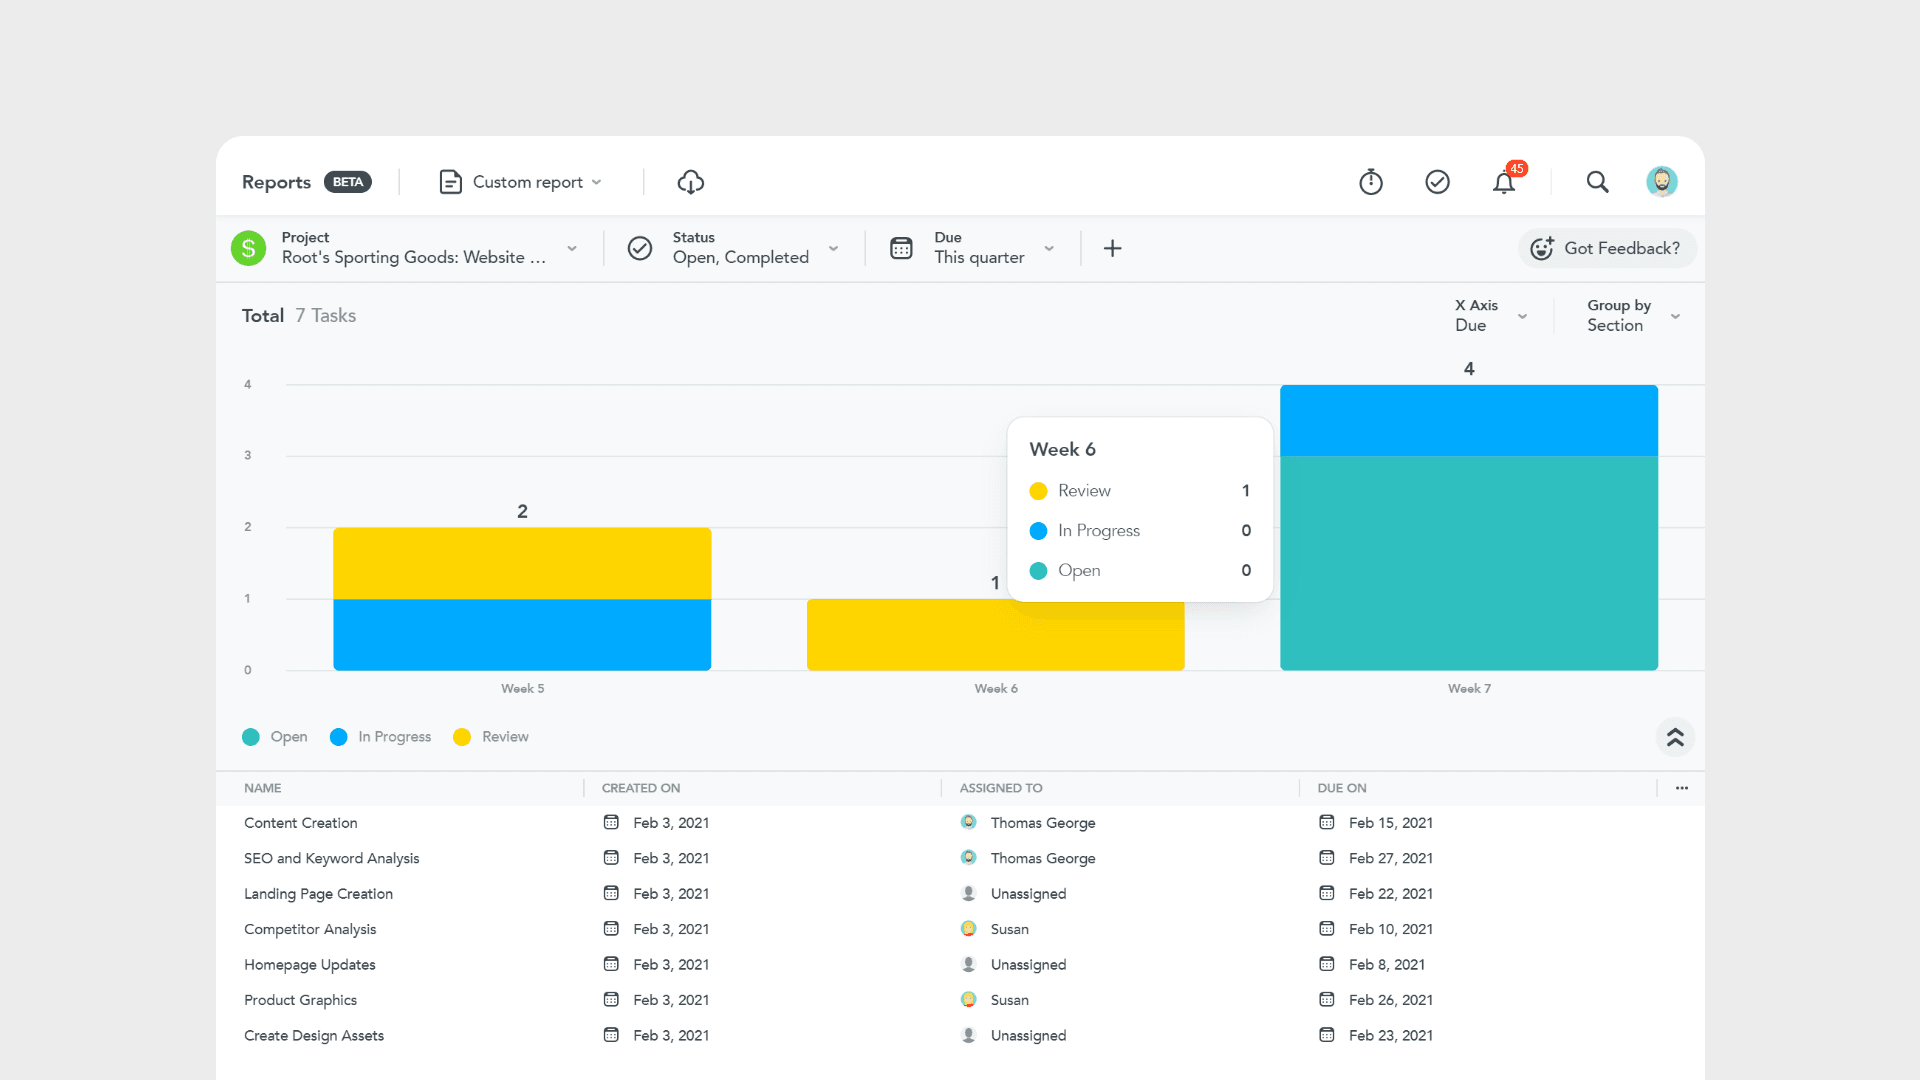Viewport: 1920px width, 1080px height.
Task: Open the Group by Section dropdown
Action: coord(1632,316)
